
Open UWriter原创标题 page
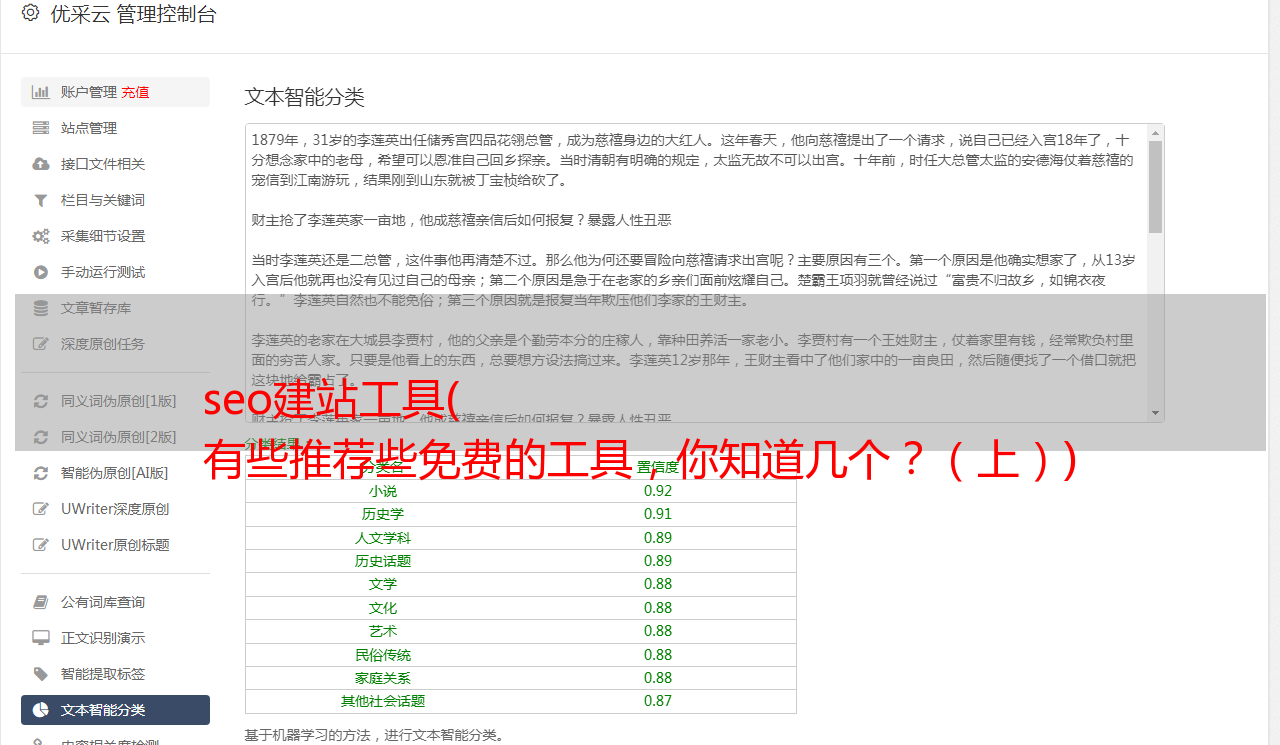click(115, 545)
